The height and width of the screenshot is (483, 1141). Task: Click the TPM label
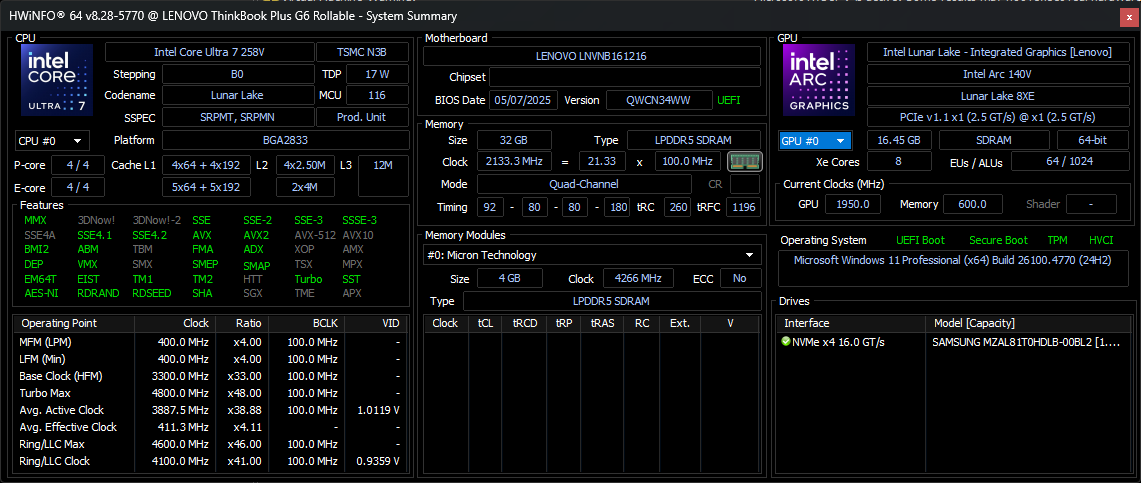coord(1057,240)
